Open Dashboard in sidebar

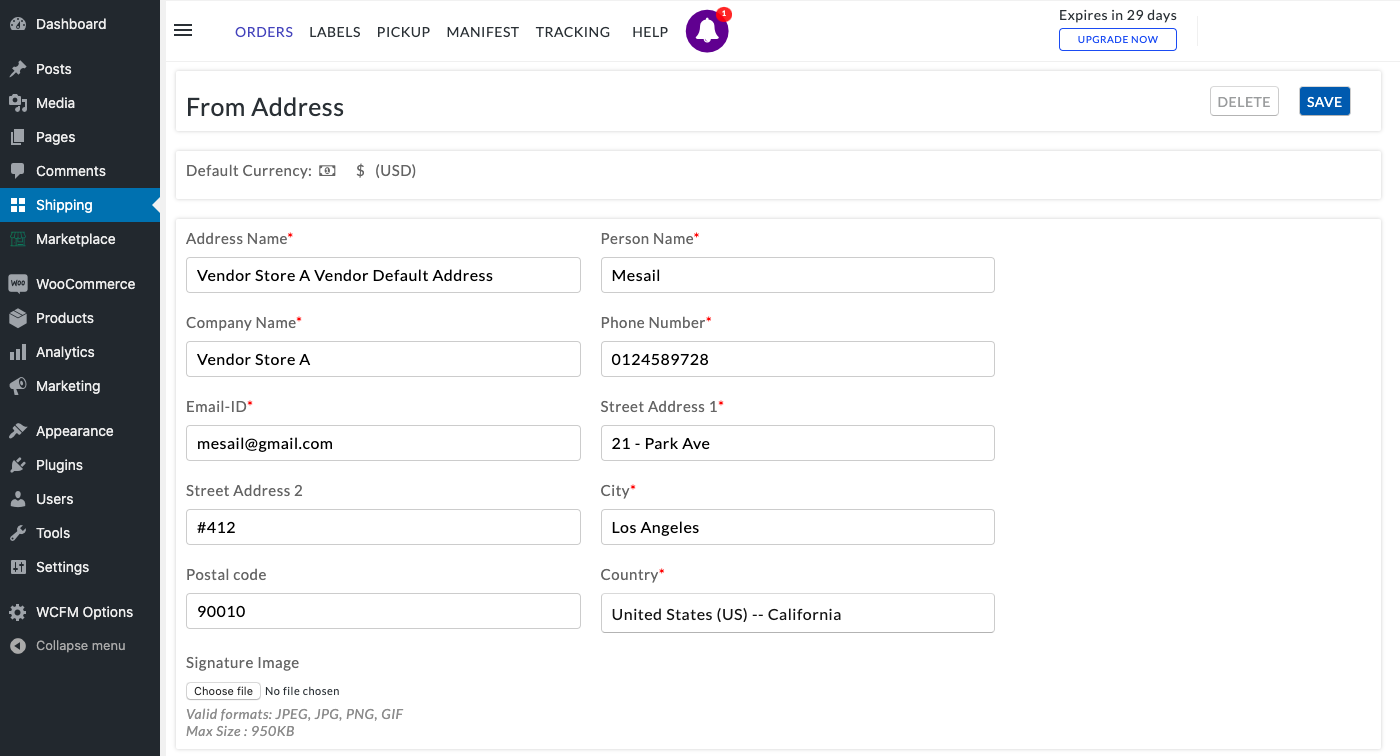tap(80, 24)
